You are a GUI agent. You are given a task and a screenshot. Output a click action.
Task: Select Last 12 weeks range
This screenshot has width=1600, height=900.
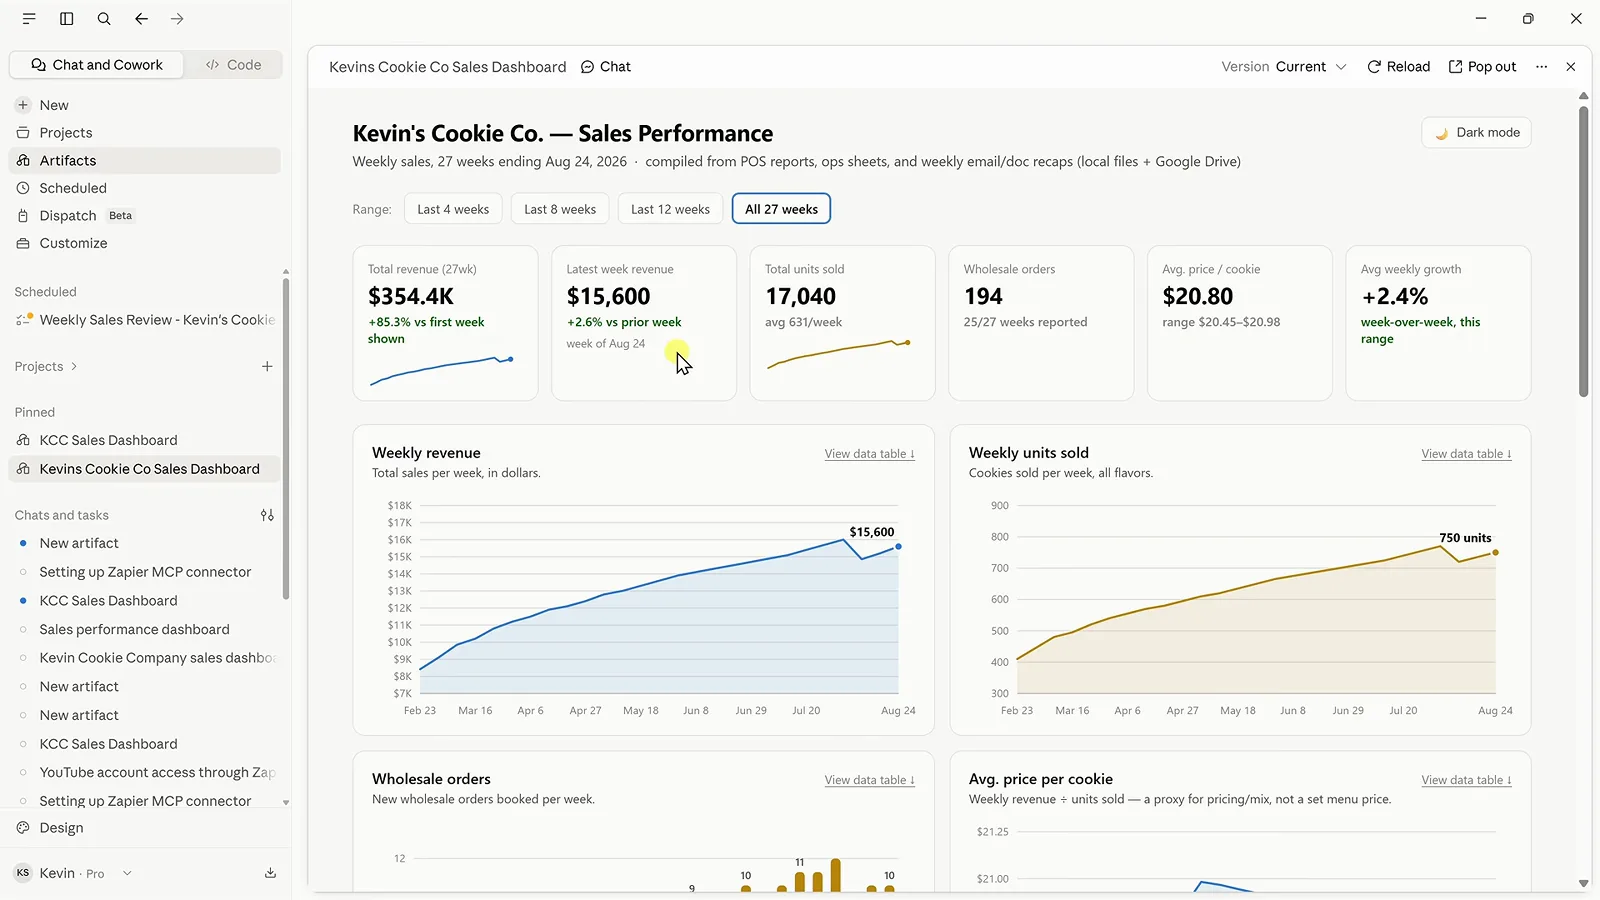click(670, 209)
